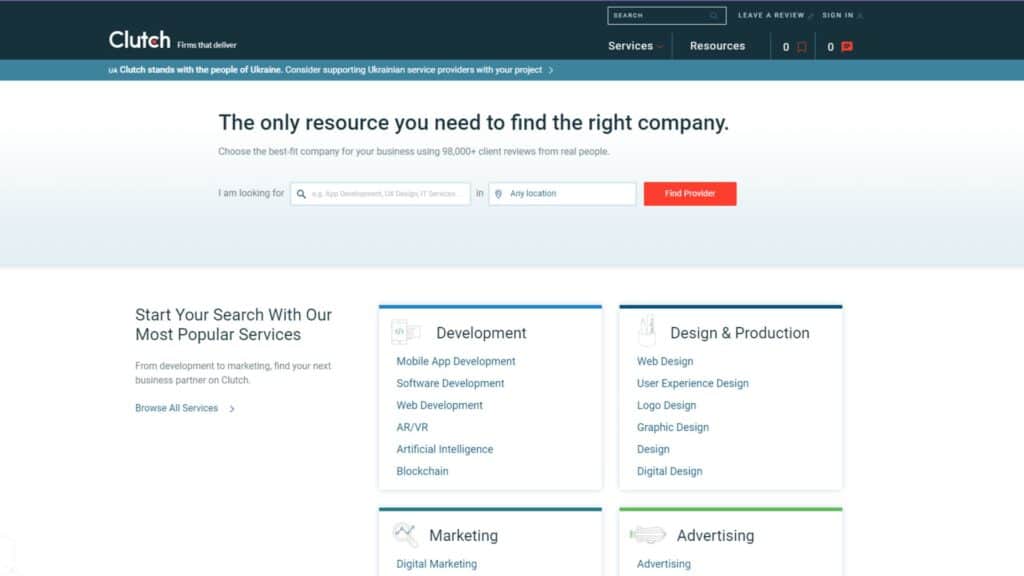
Task: Click Leave a Review link
Action: (x=771, y=15)
